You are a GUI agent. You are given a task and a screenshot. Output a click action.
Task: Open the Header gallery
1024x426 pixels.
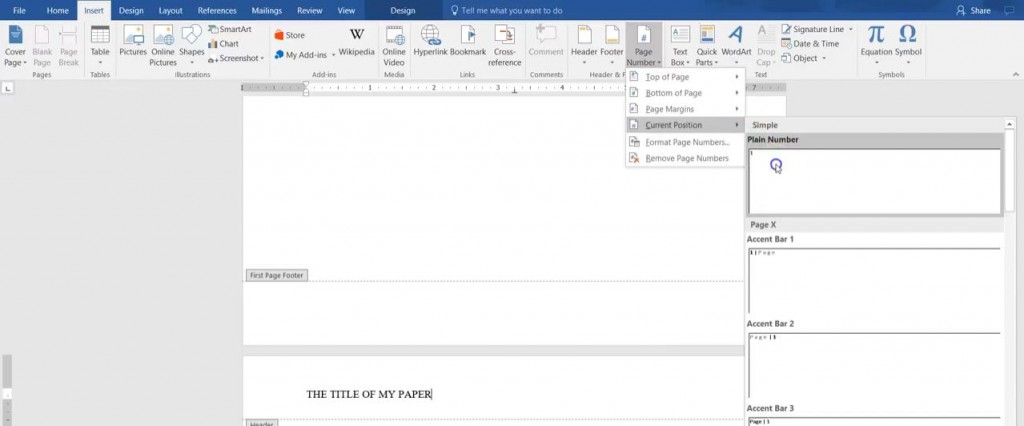tap(584, 46)
